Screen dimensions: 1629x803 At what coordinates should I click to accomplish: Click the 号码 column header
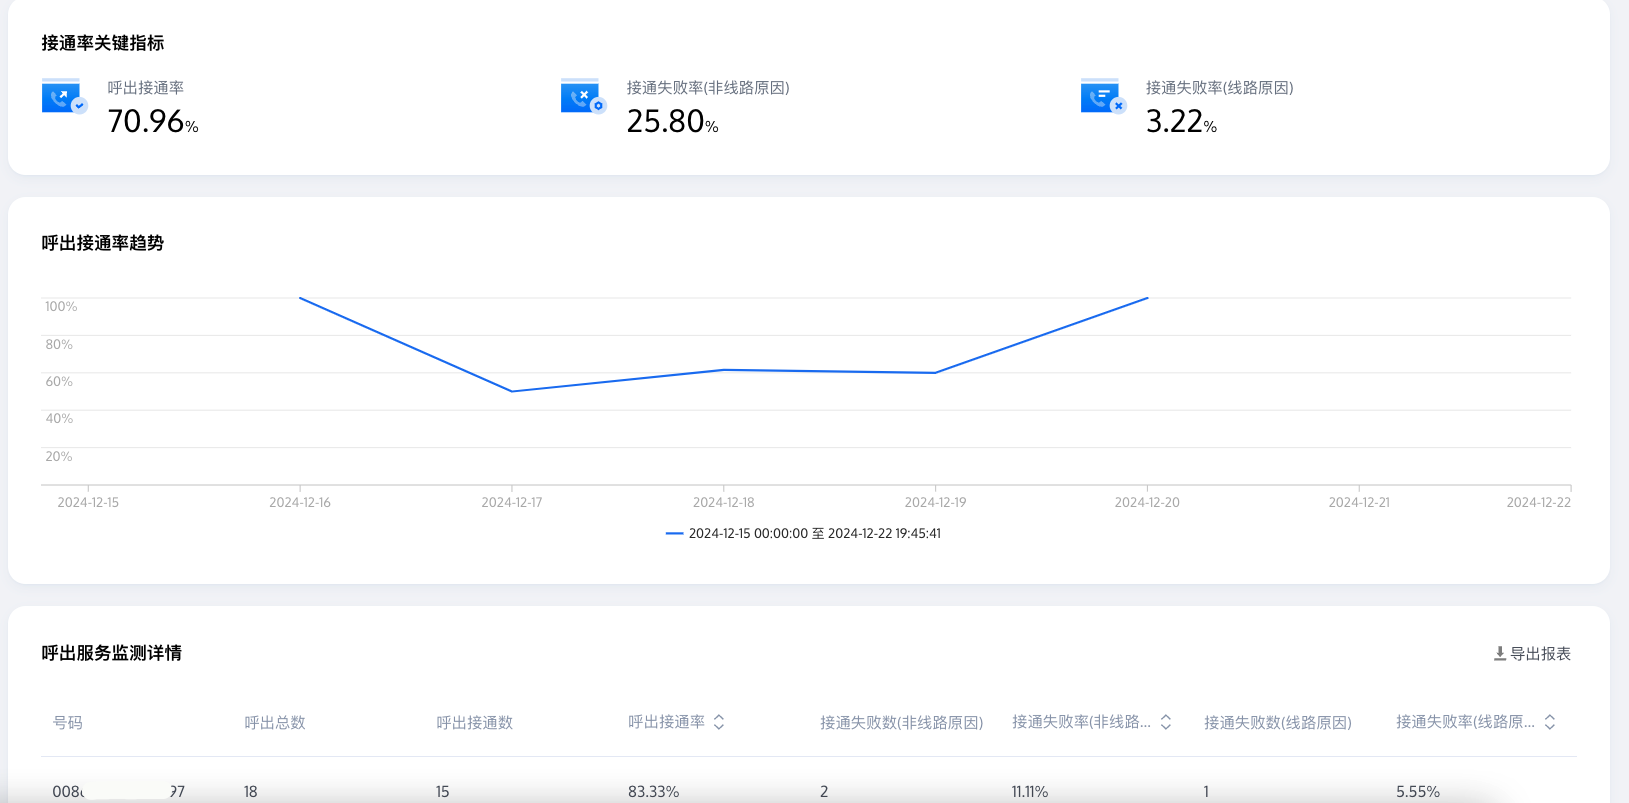[68, 723]
